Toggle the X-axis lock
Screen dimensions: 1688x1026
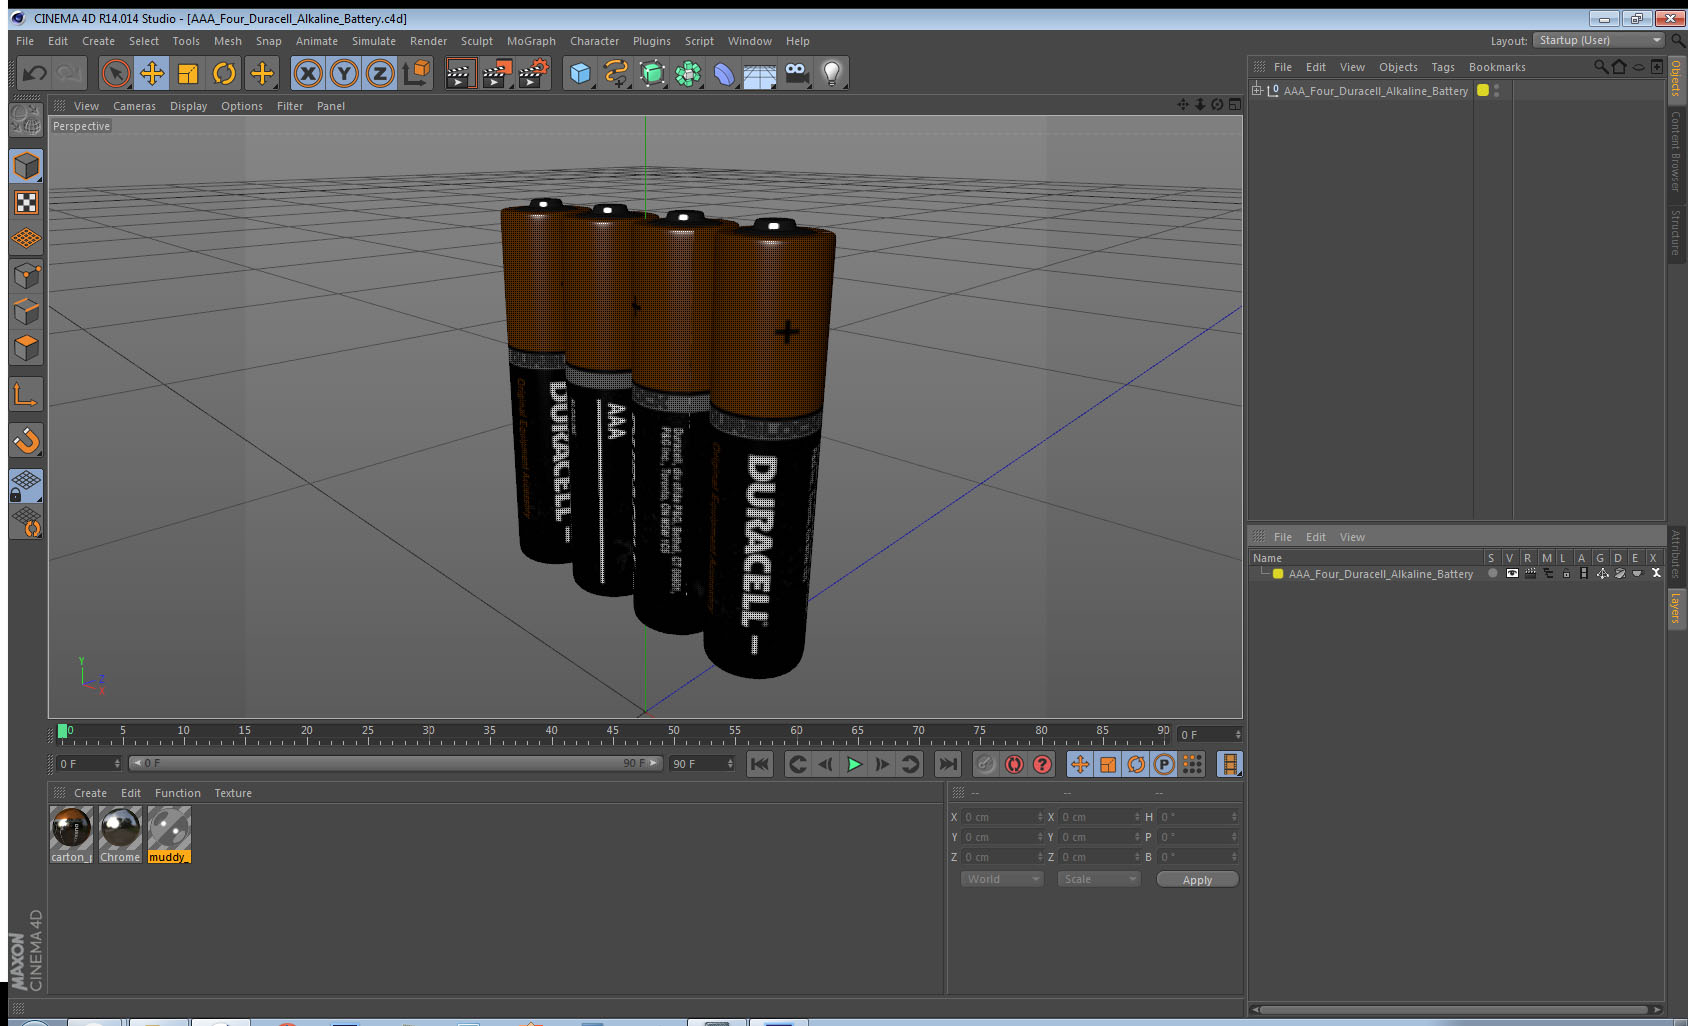[308, 73]
